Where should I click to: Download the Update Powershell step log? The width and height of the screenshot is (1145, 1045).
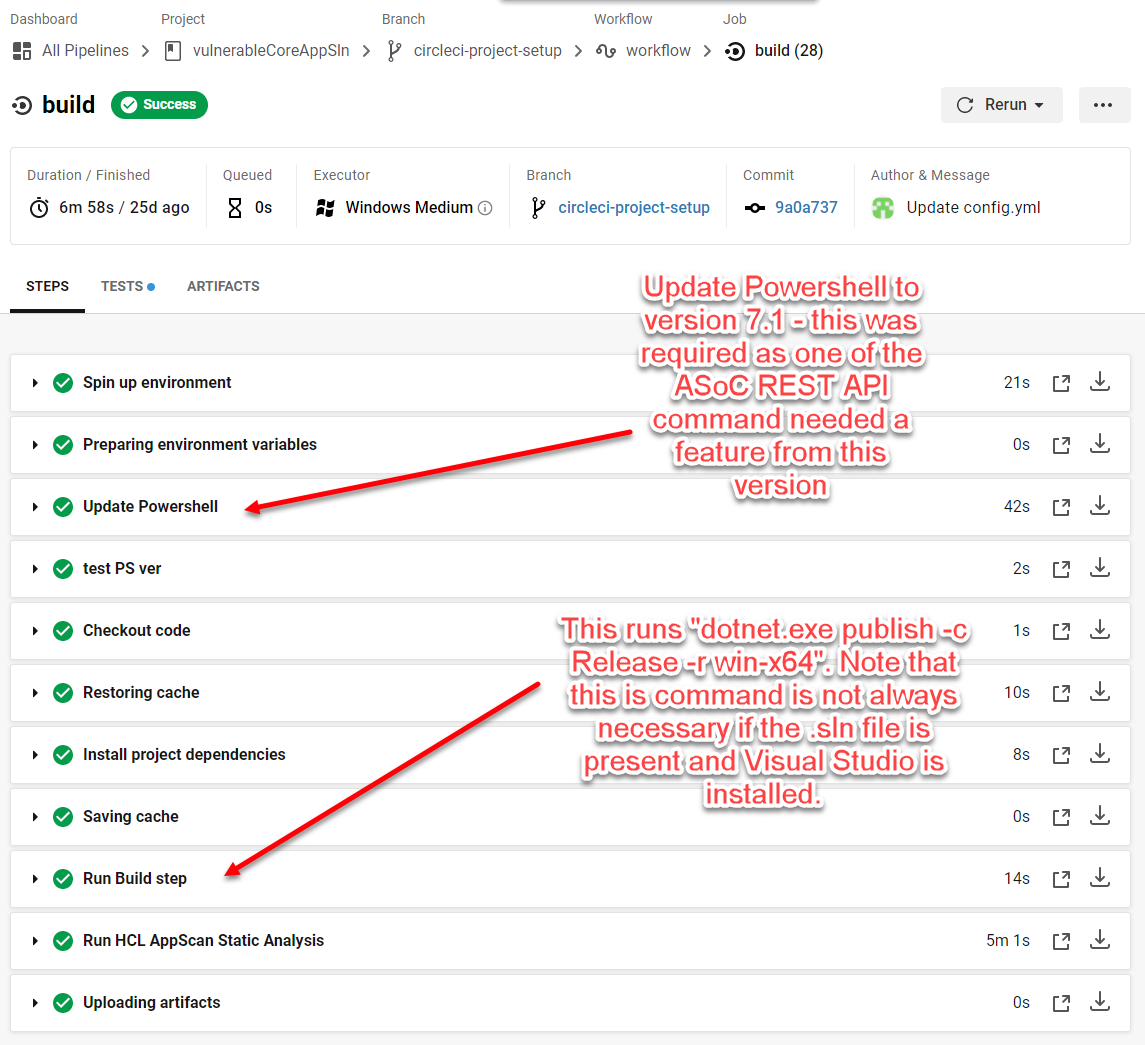(x=1100, y=506)
